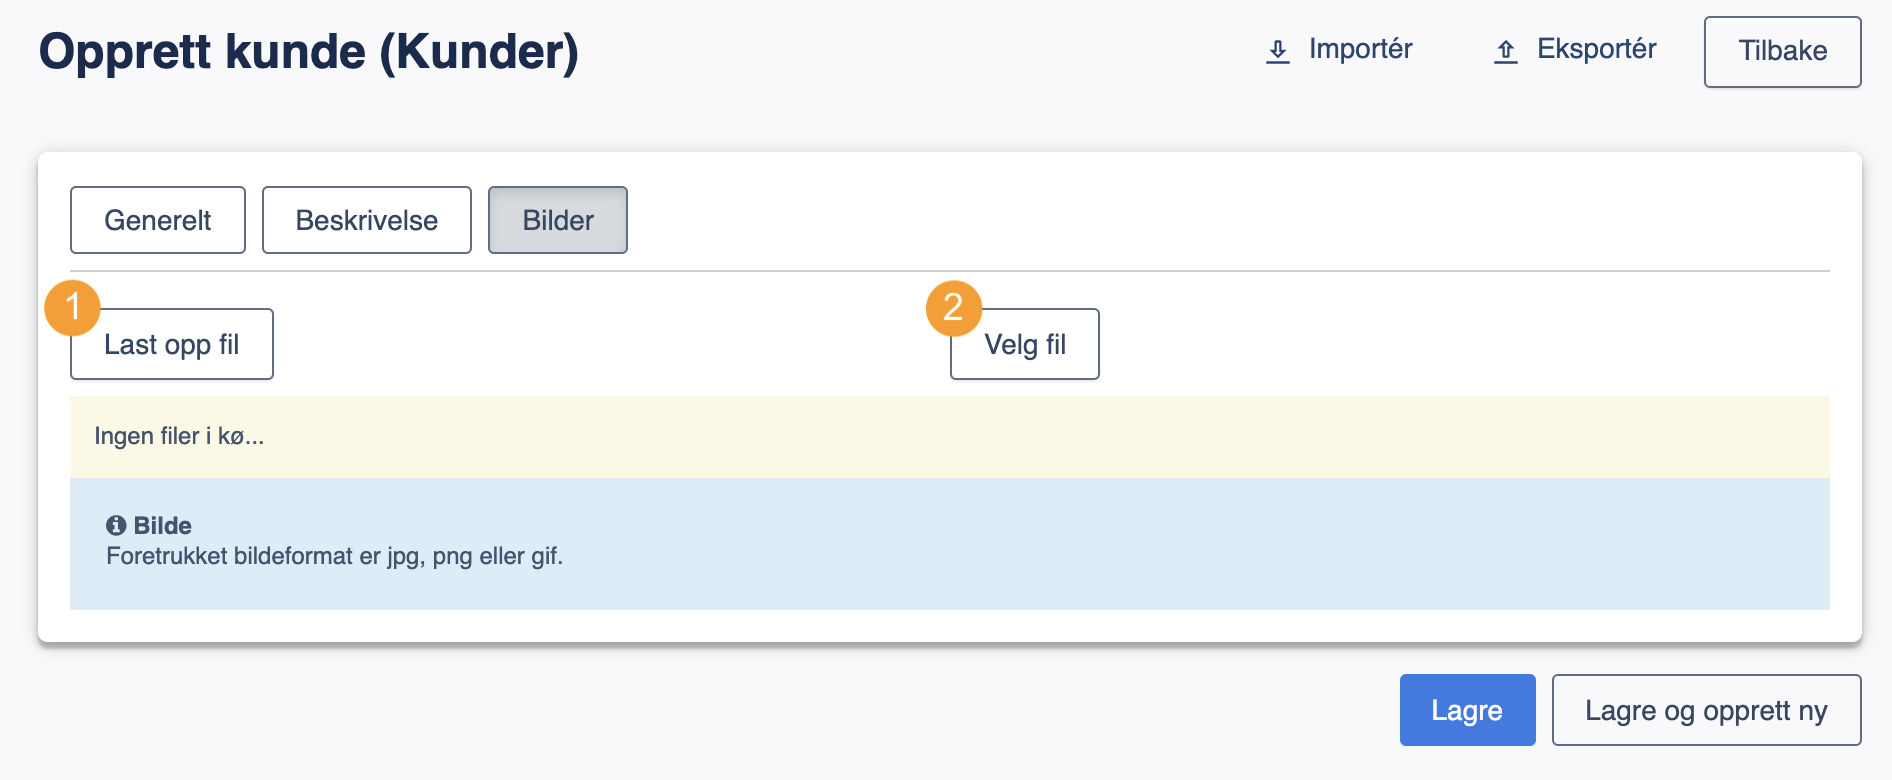Click the 'Opprett kunde (Kunder)' page heading
1892x780 pixels.
[309, 52]
